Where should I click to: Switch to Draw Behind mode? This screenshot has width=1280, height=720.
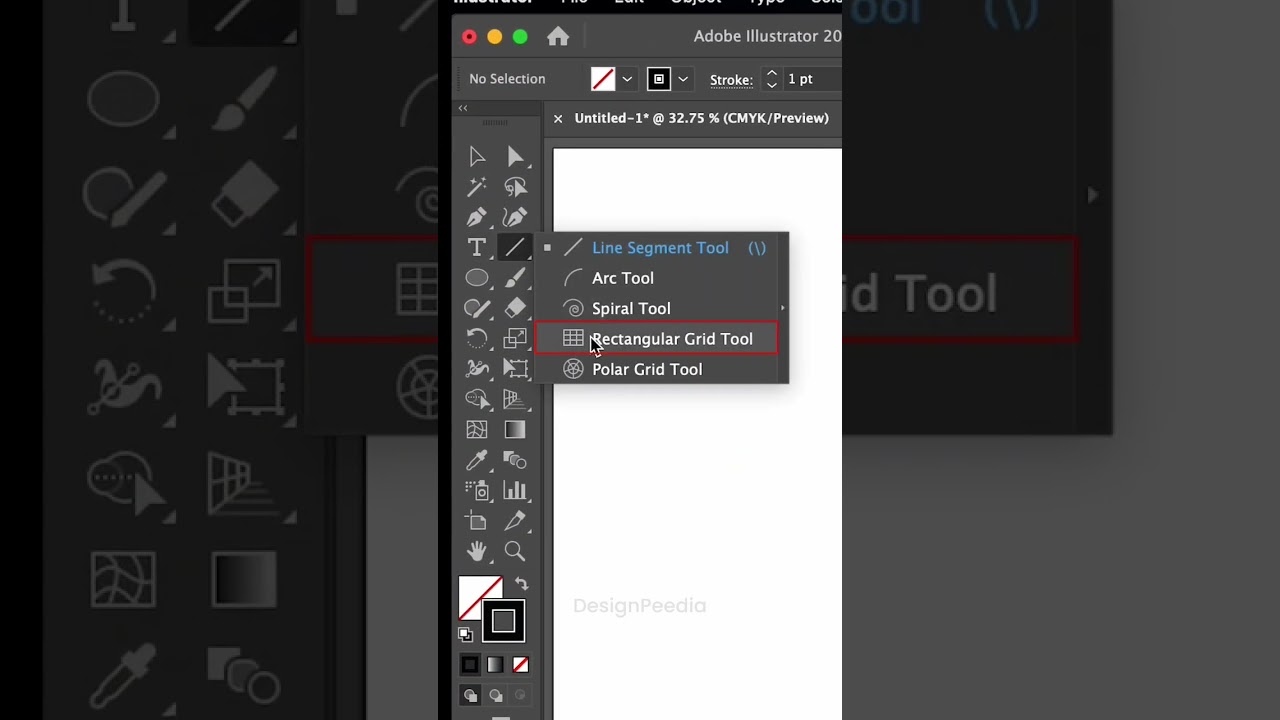pos(495,695)
